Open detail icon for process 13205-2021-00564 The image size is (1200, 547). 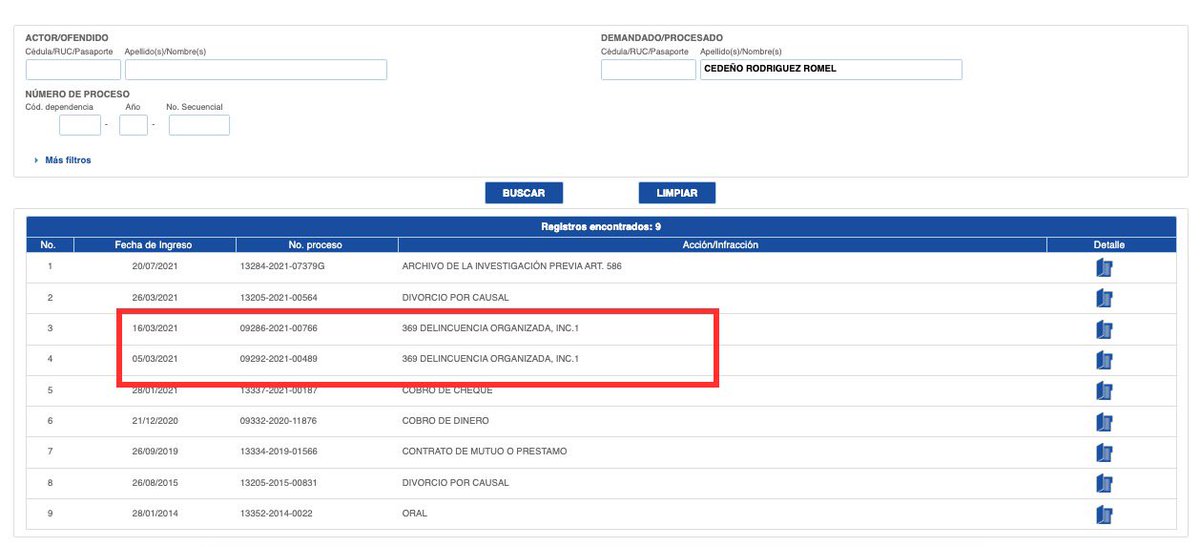(x=1104, y=298)
